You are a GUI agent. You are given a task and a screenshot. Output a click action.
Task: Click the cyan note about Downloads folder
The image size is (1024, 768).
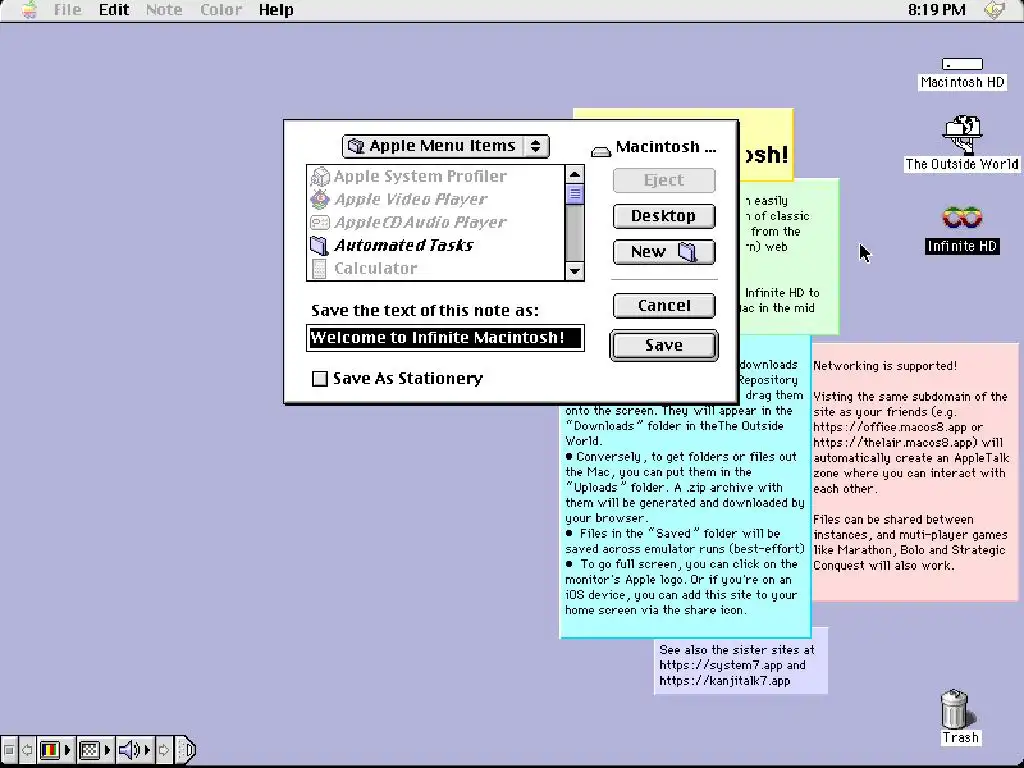pyautogui.click(x=686, y=520)
